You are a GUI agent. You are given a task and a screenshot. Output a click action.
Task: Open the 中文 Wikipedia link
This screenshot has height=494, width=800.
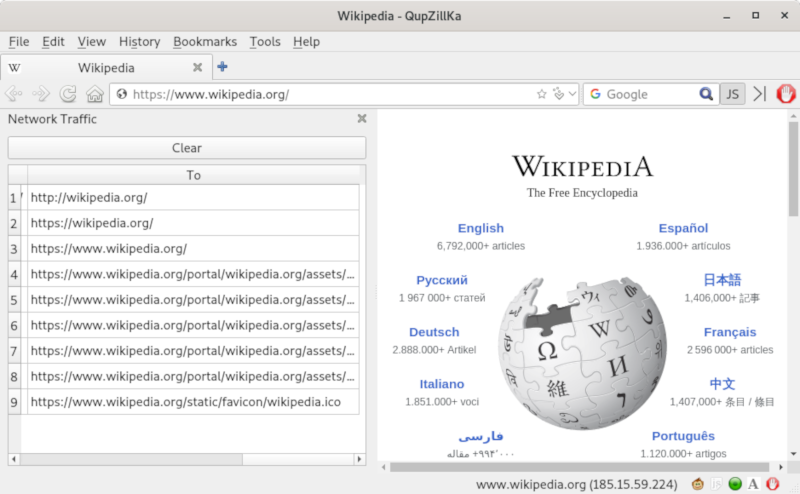point(722,384)
